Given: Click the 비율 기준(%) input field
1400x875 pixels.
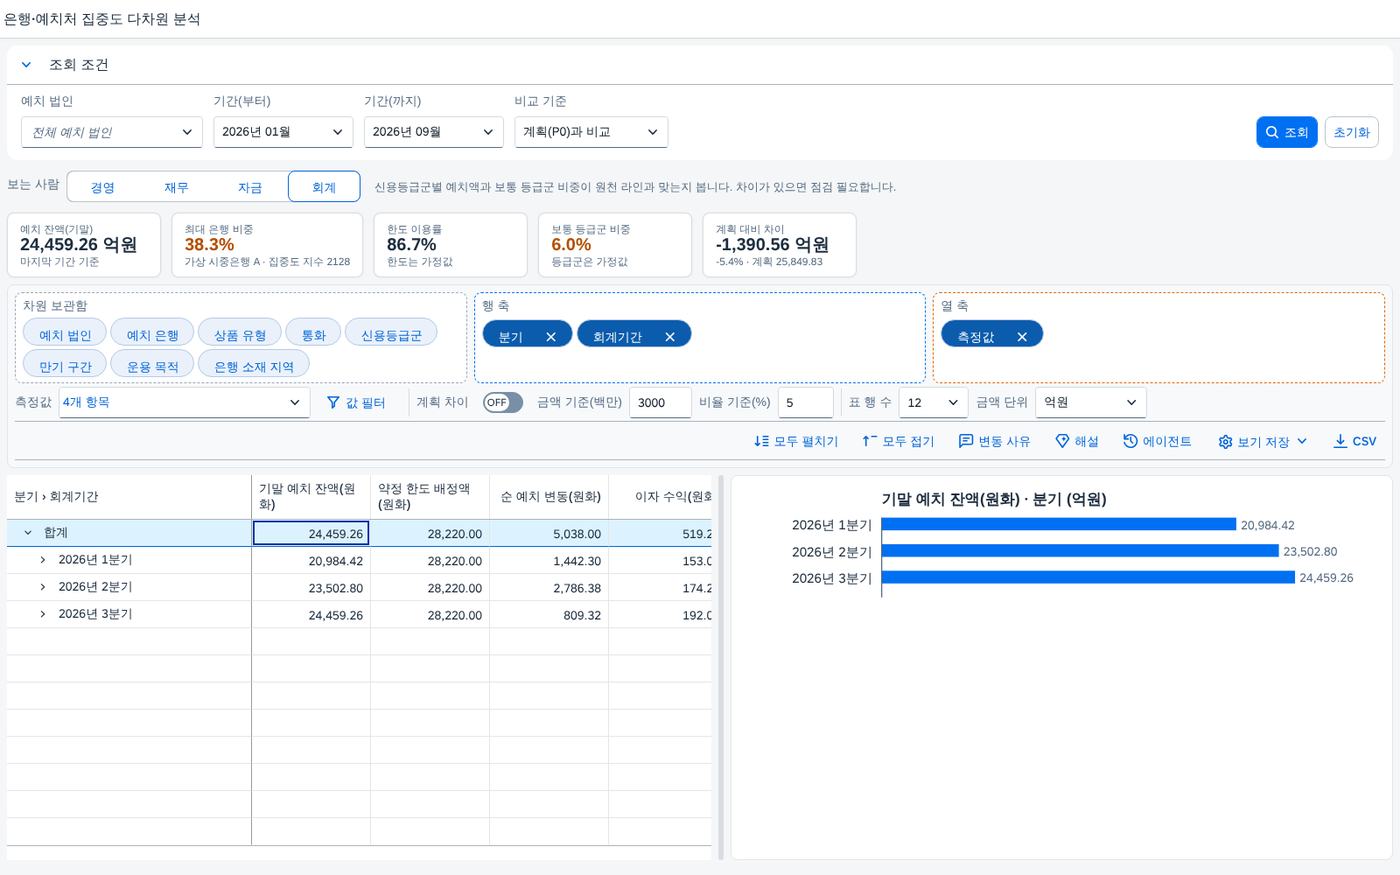Looking at the screenshot, I should click(x=806, y=402).
